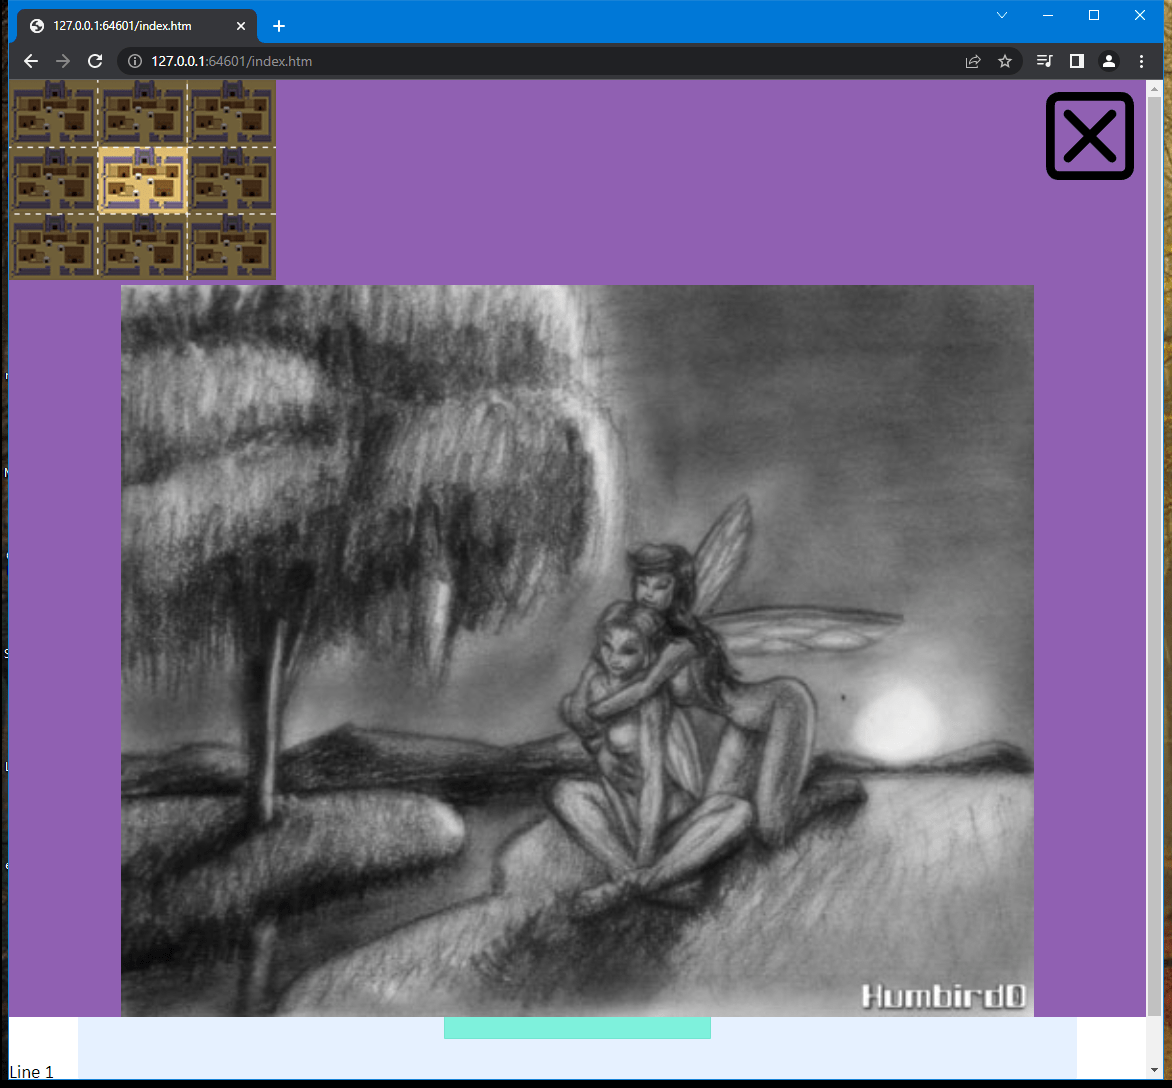The width and height of the screenshot is (1172, 1088).
Task: Bookmark this page with the star icon
Action: [1005, 61]
